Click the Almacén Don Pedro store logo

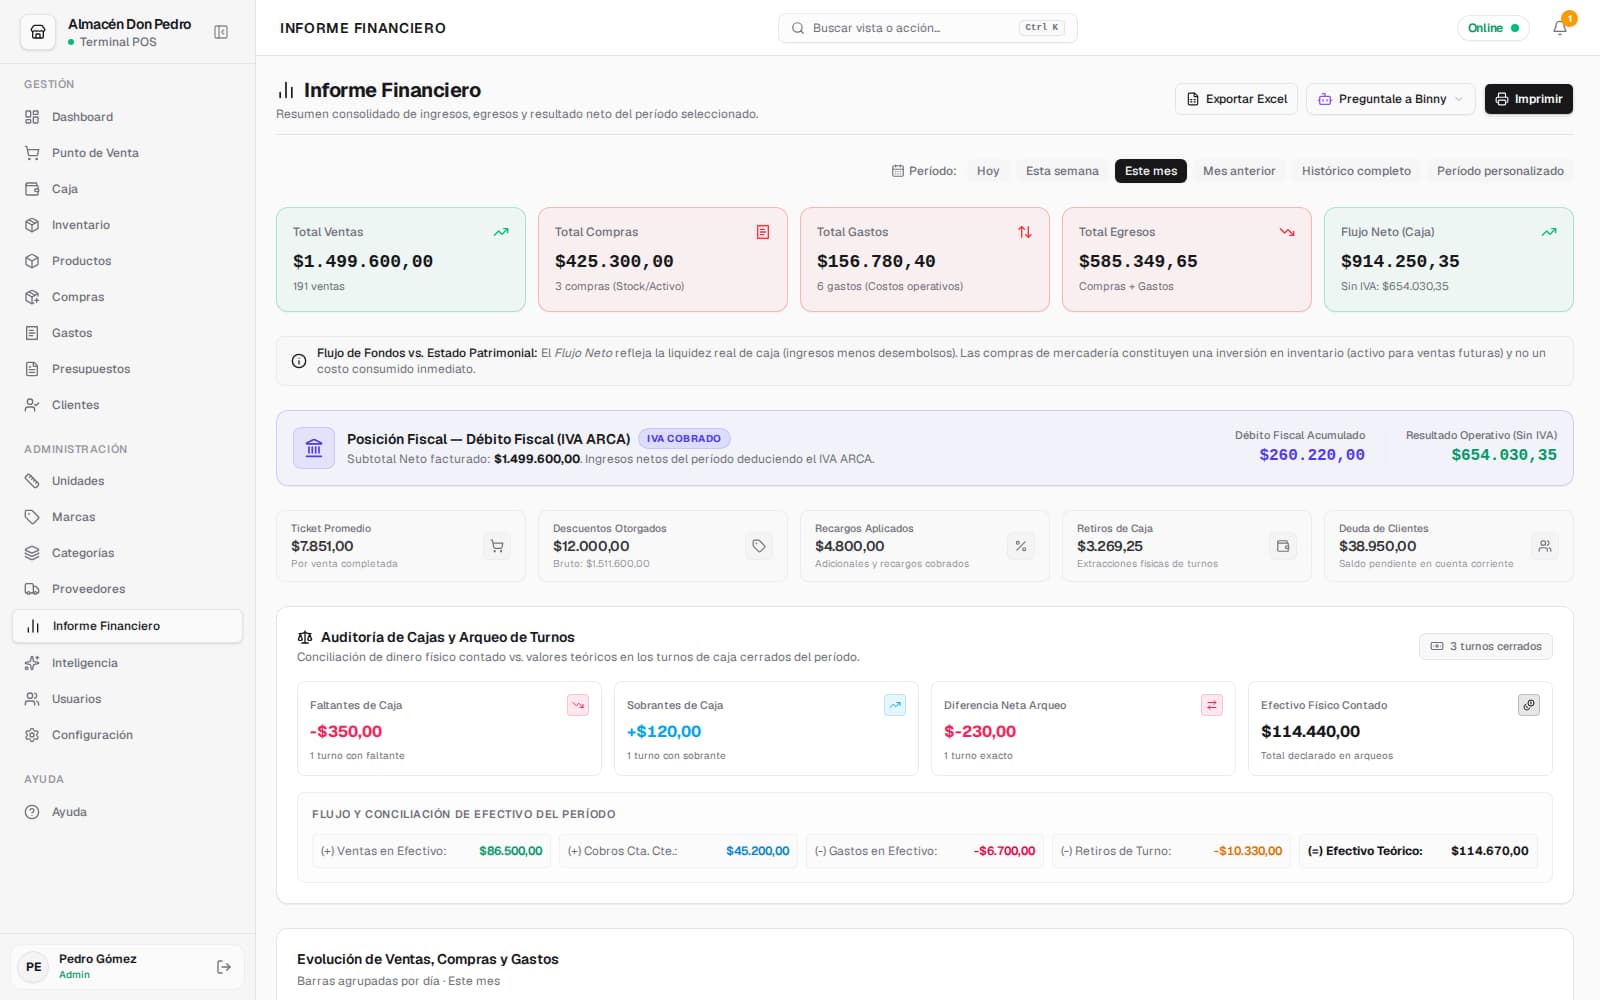38,32
